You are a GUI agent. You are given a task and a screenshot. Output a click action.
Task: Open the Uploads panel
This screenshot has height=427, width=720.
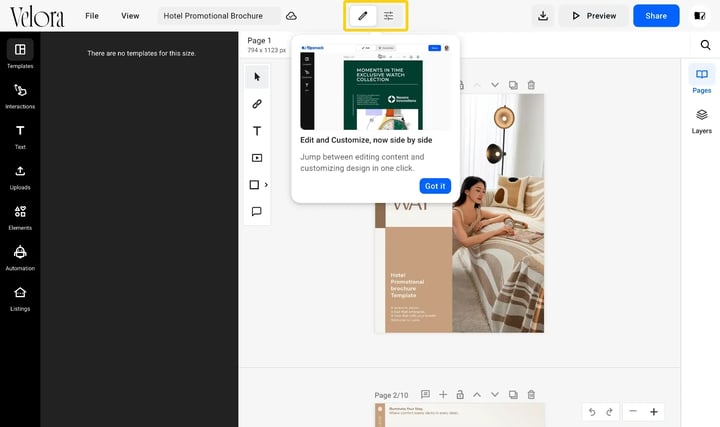[x=20, y=178]
